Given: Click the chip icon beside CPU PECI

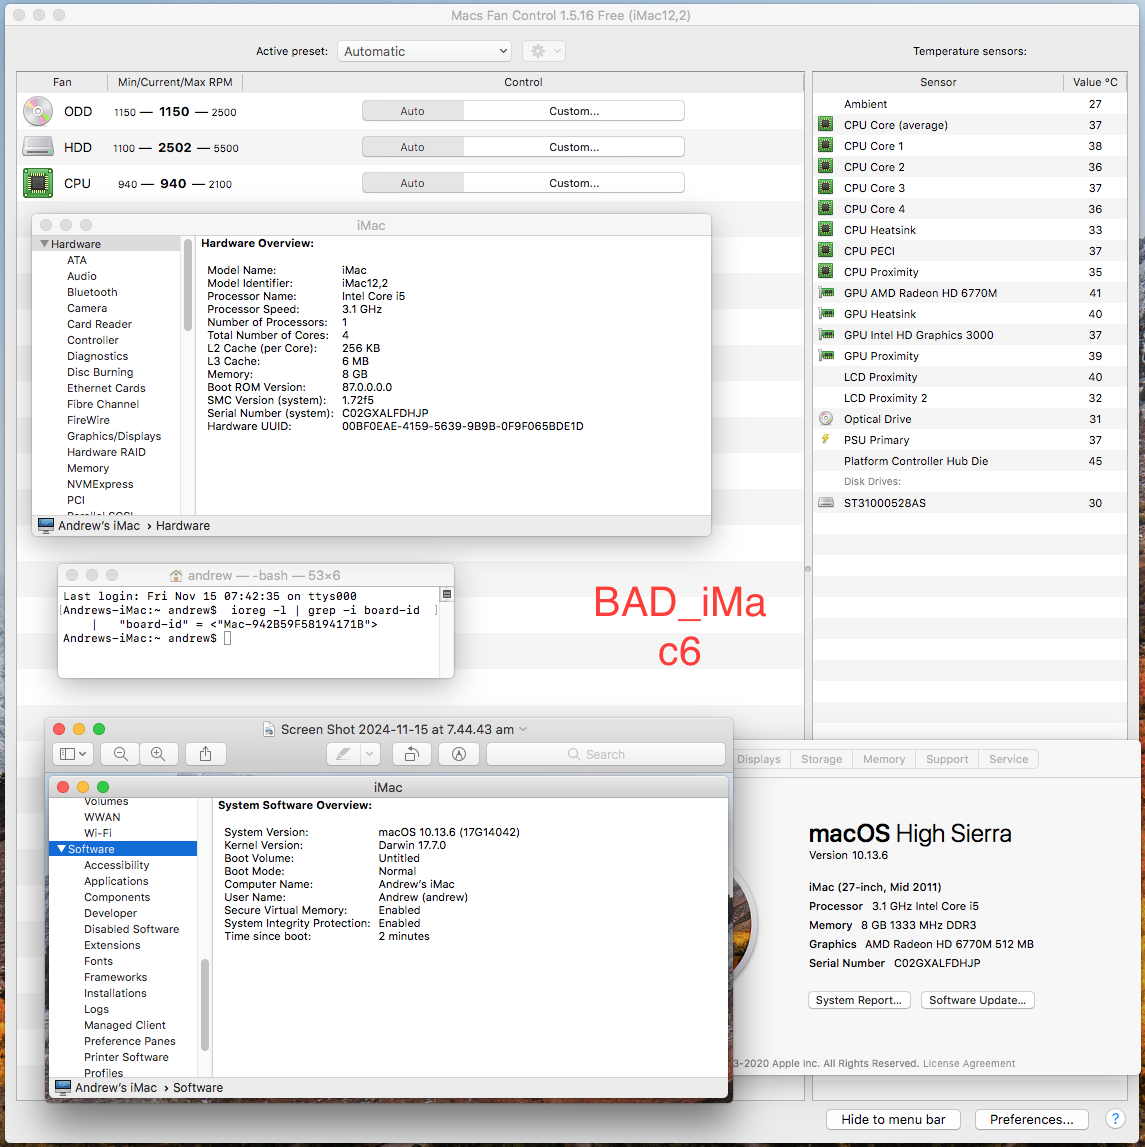Looking at the screenshot, I should point(826,250).
